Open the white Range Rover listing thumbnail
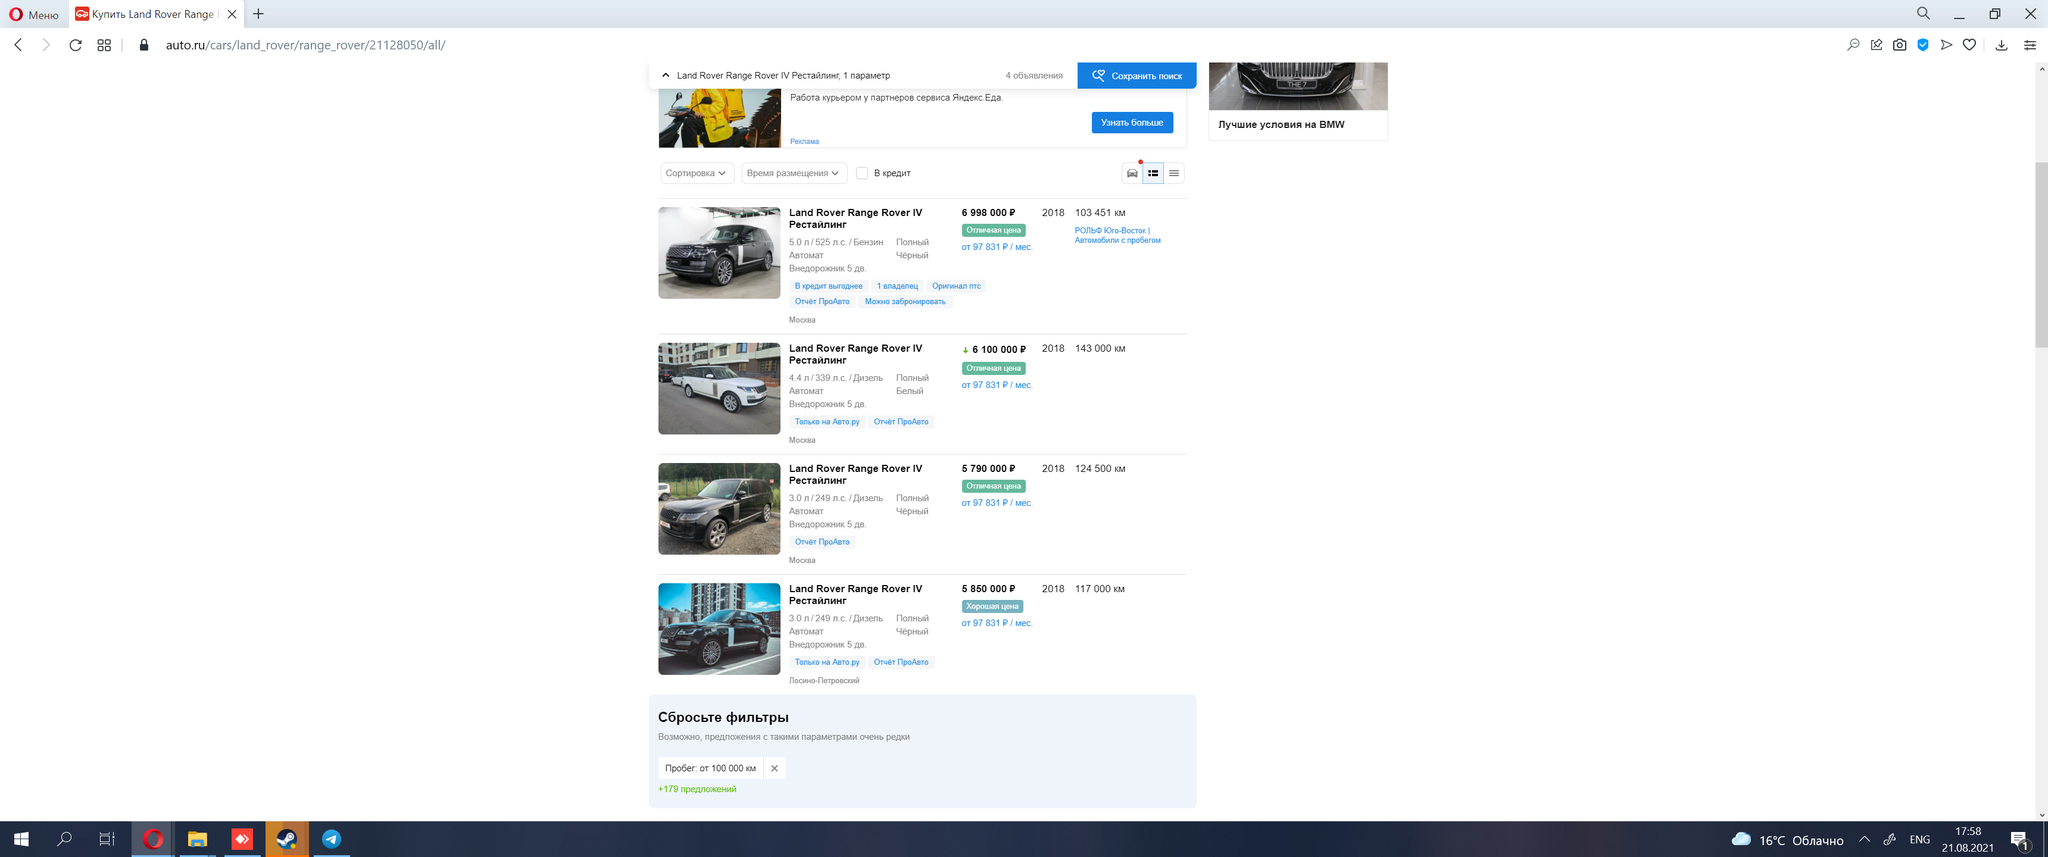 point(719,389)
